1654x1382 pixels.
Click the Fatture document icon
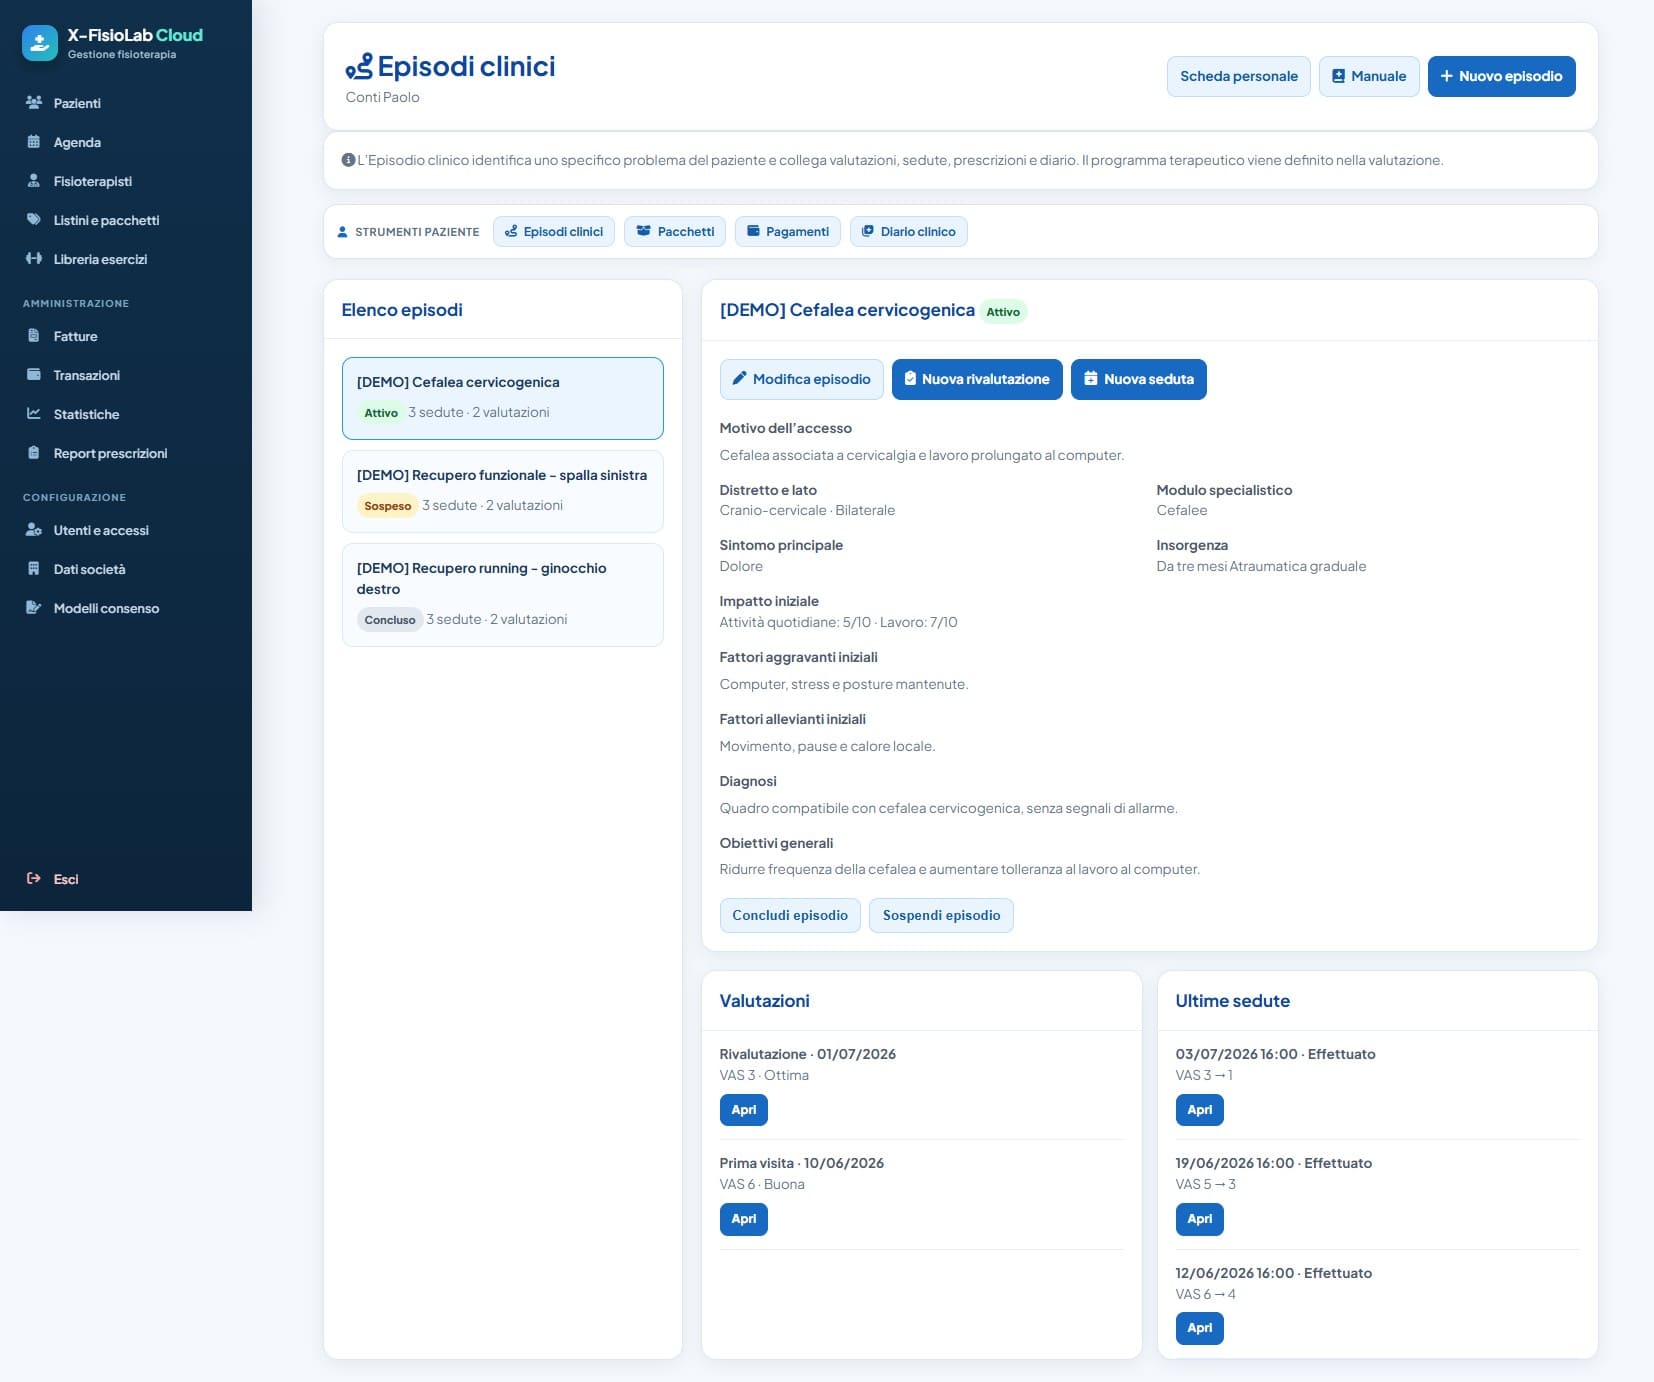[x=34, y=336]
